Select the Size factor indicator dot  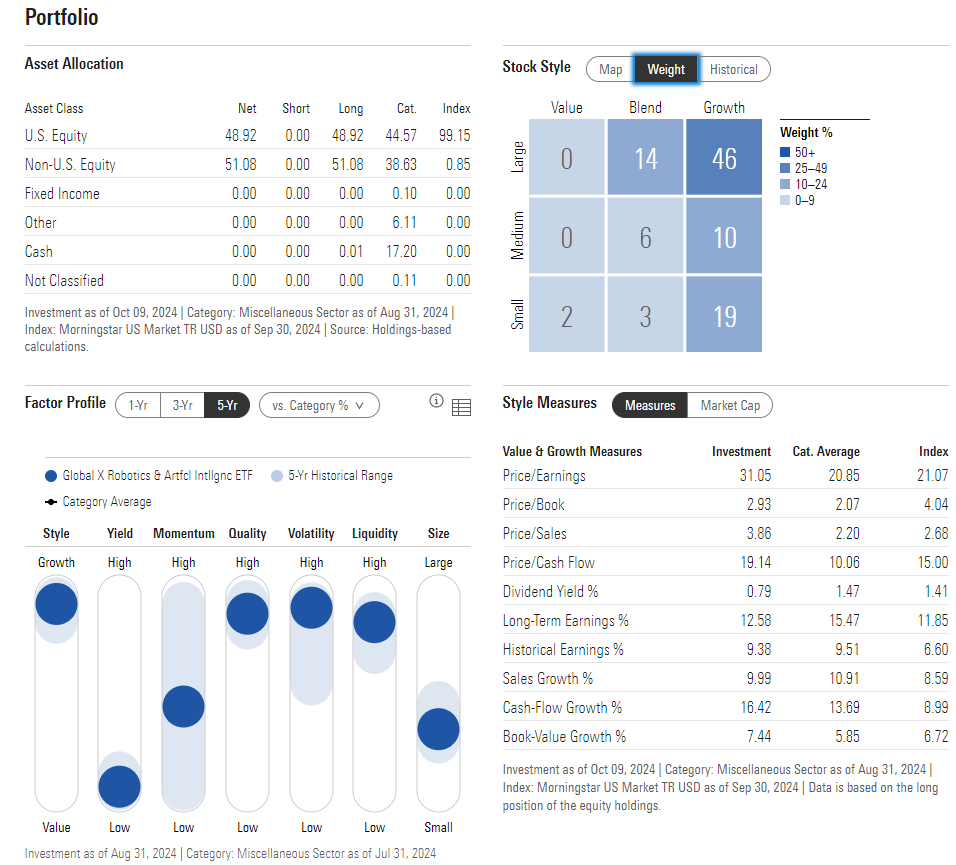click(x=438, y=728)
